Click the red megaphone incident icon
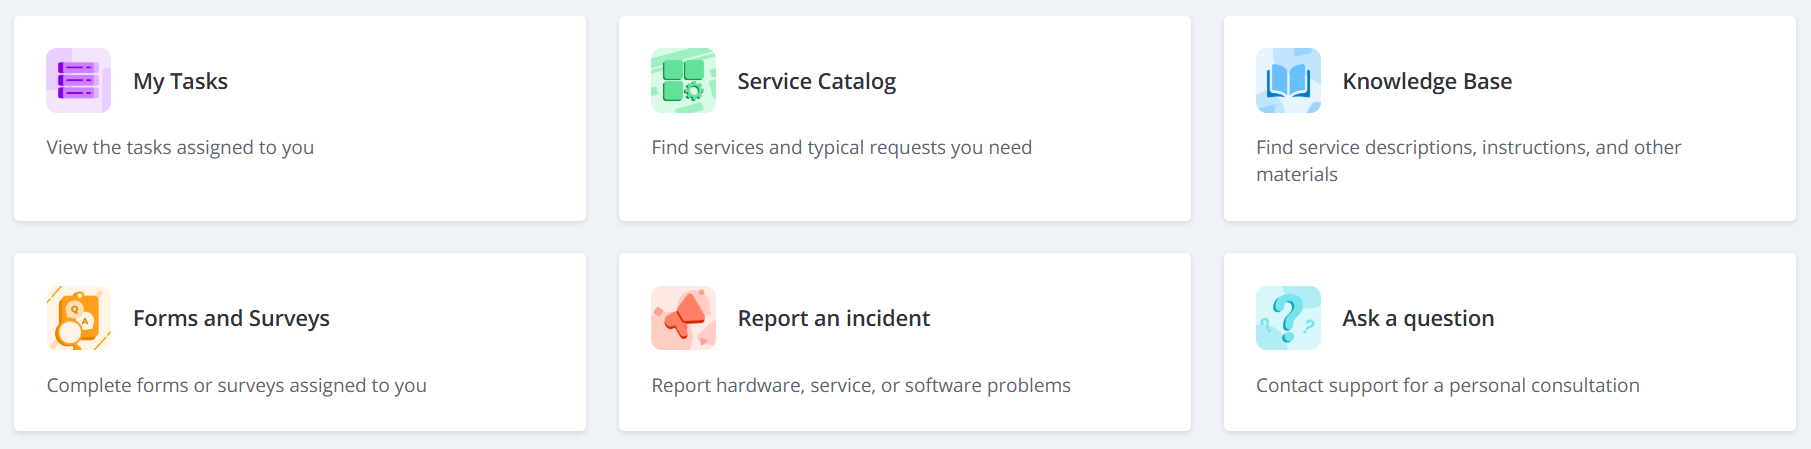 click(683, 318)
